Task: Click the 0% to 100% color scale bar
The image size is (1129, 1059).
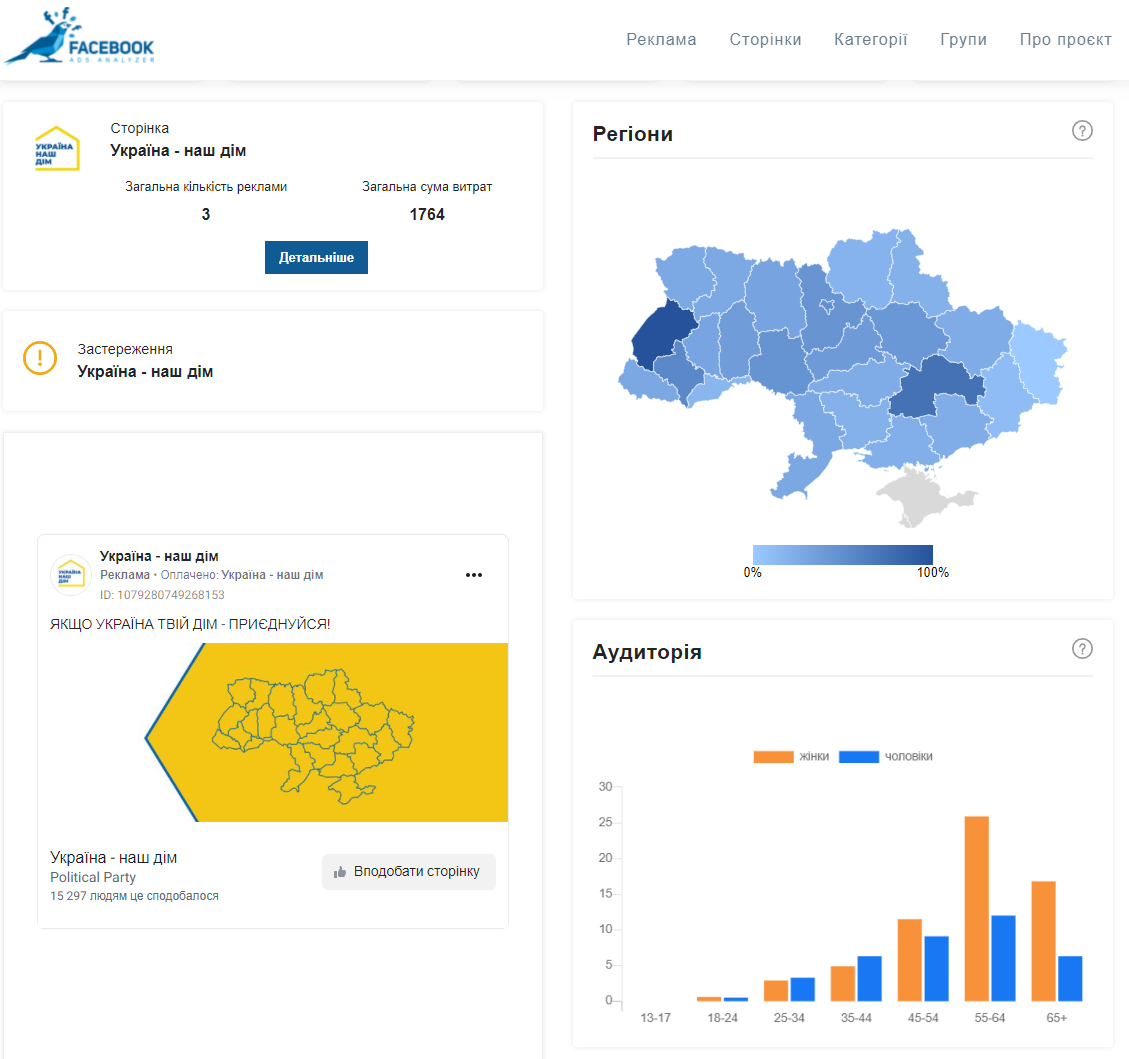Action: coord(842,554)
